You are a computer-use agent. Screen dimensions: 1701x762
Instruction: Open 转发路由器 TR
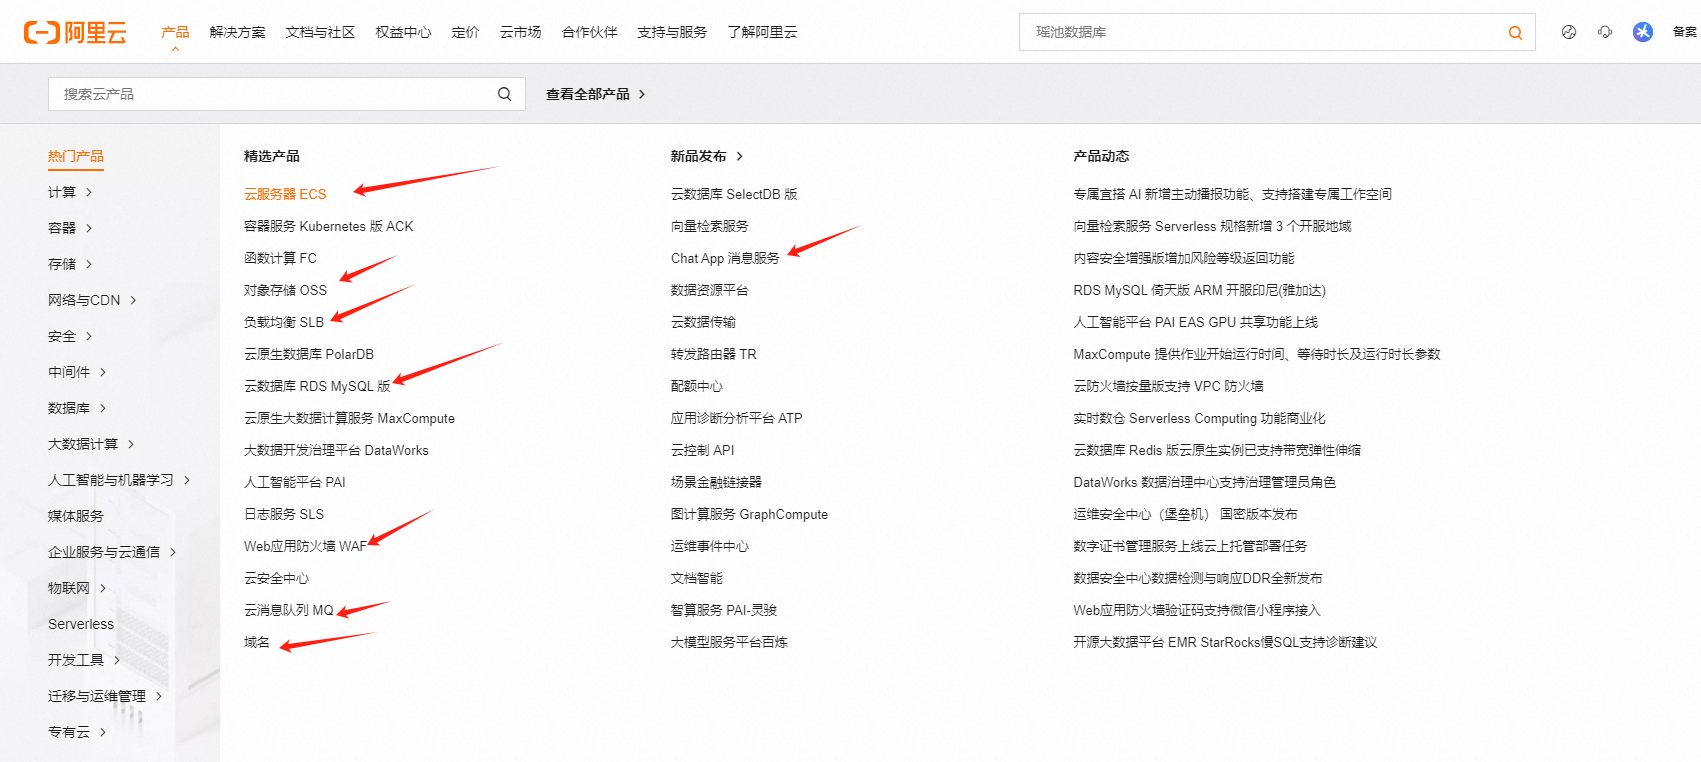pos(714,354)
